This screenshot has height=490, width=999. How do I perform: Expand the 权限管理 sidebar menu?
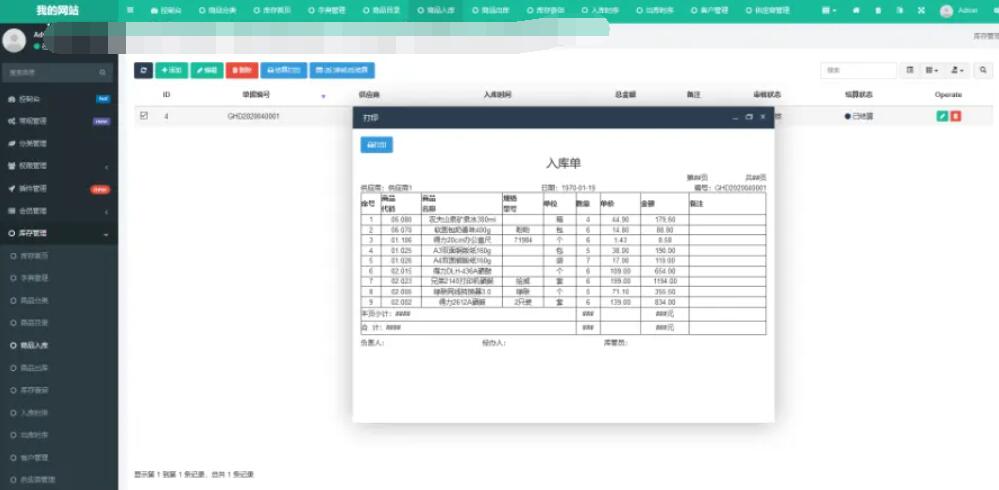[58, 166]
